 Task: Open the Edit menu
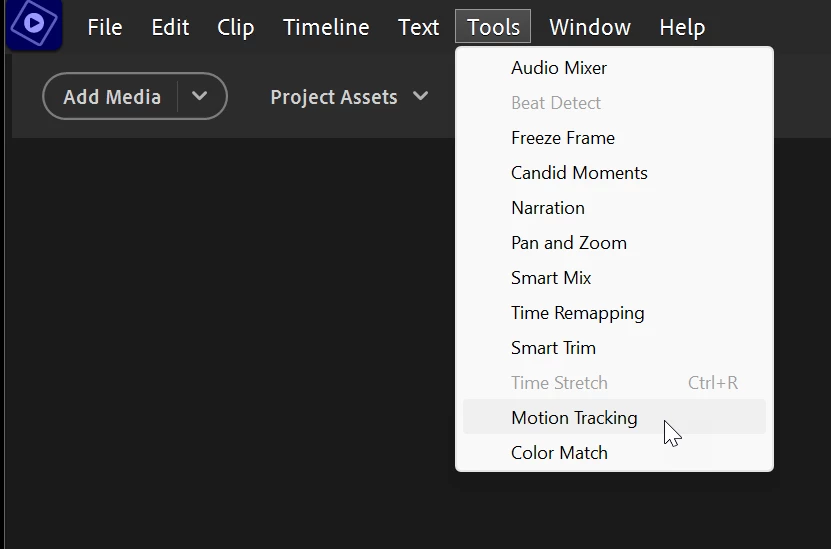[x=170, y=27]
